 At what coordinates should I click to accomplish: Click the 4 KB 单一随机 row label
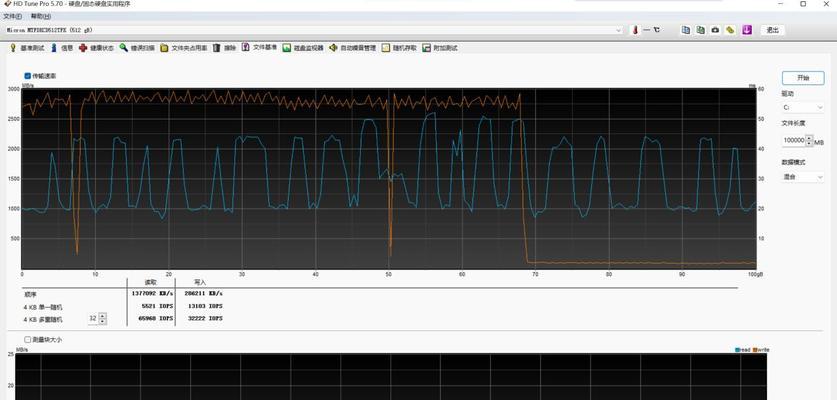coord(43,307)
